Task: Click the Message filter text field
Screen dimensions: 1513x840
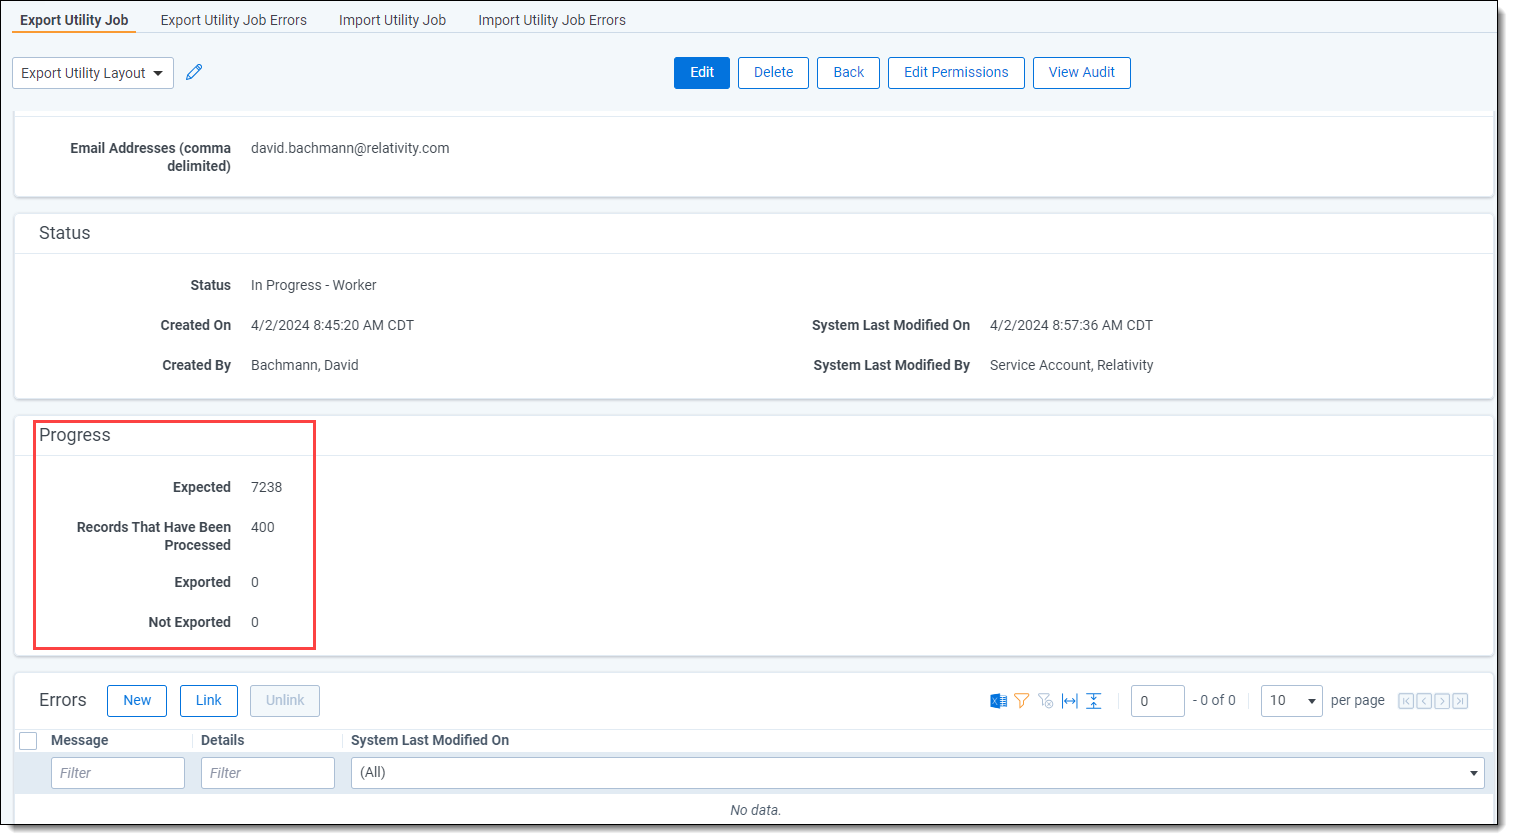Action: [x=118, y=773]
